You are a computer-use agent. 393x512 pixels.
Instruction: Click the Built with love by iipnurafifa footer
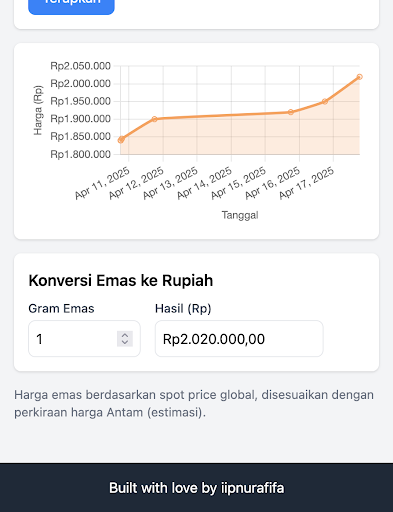tap(197, 488)
